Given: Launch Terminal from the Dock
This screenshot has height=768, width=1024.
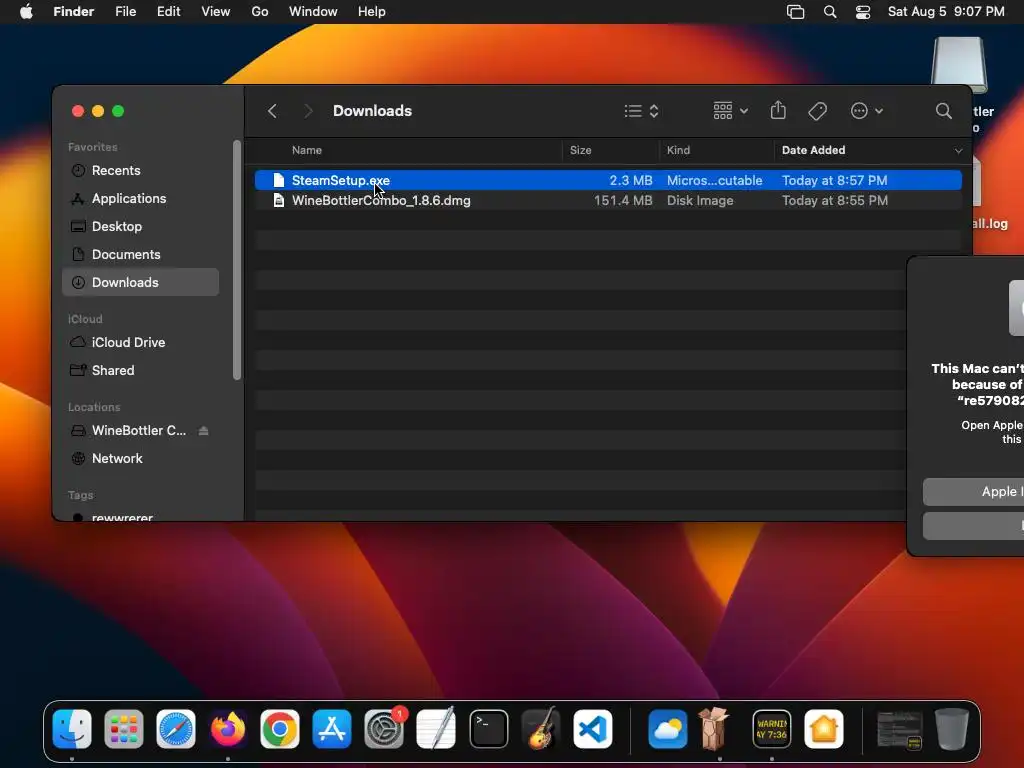Looking at the screenshot, I should coord(488,729).
